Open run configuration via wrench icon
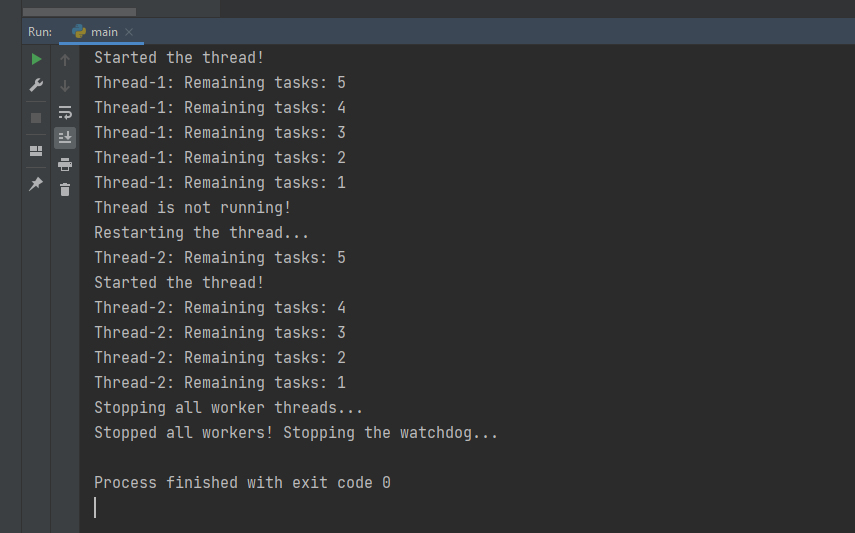Image resolution: width=855 pixels, height=533 pixels. point(36,86)
